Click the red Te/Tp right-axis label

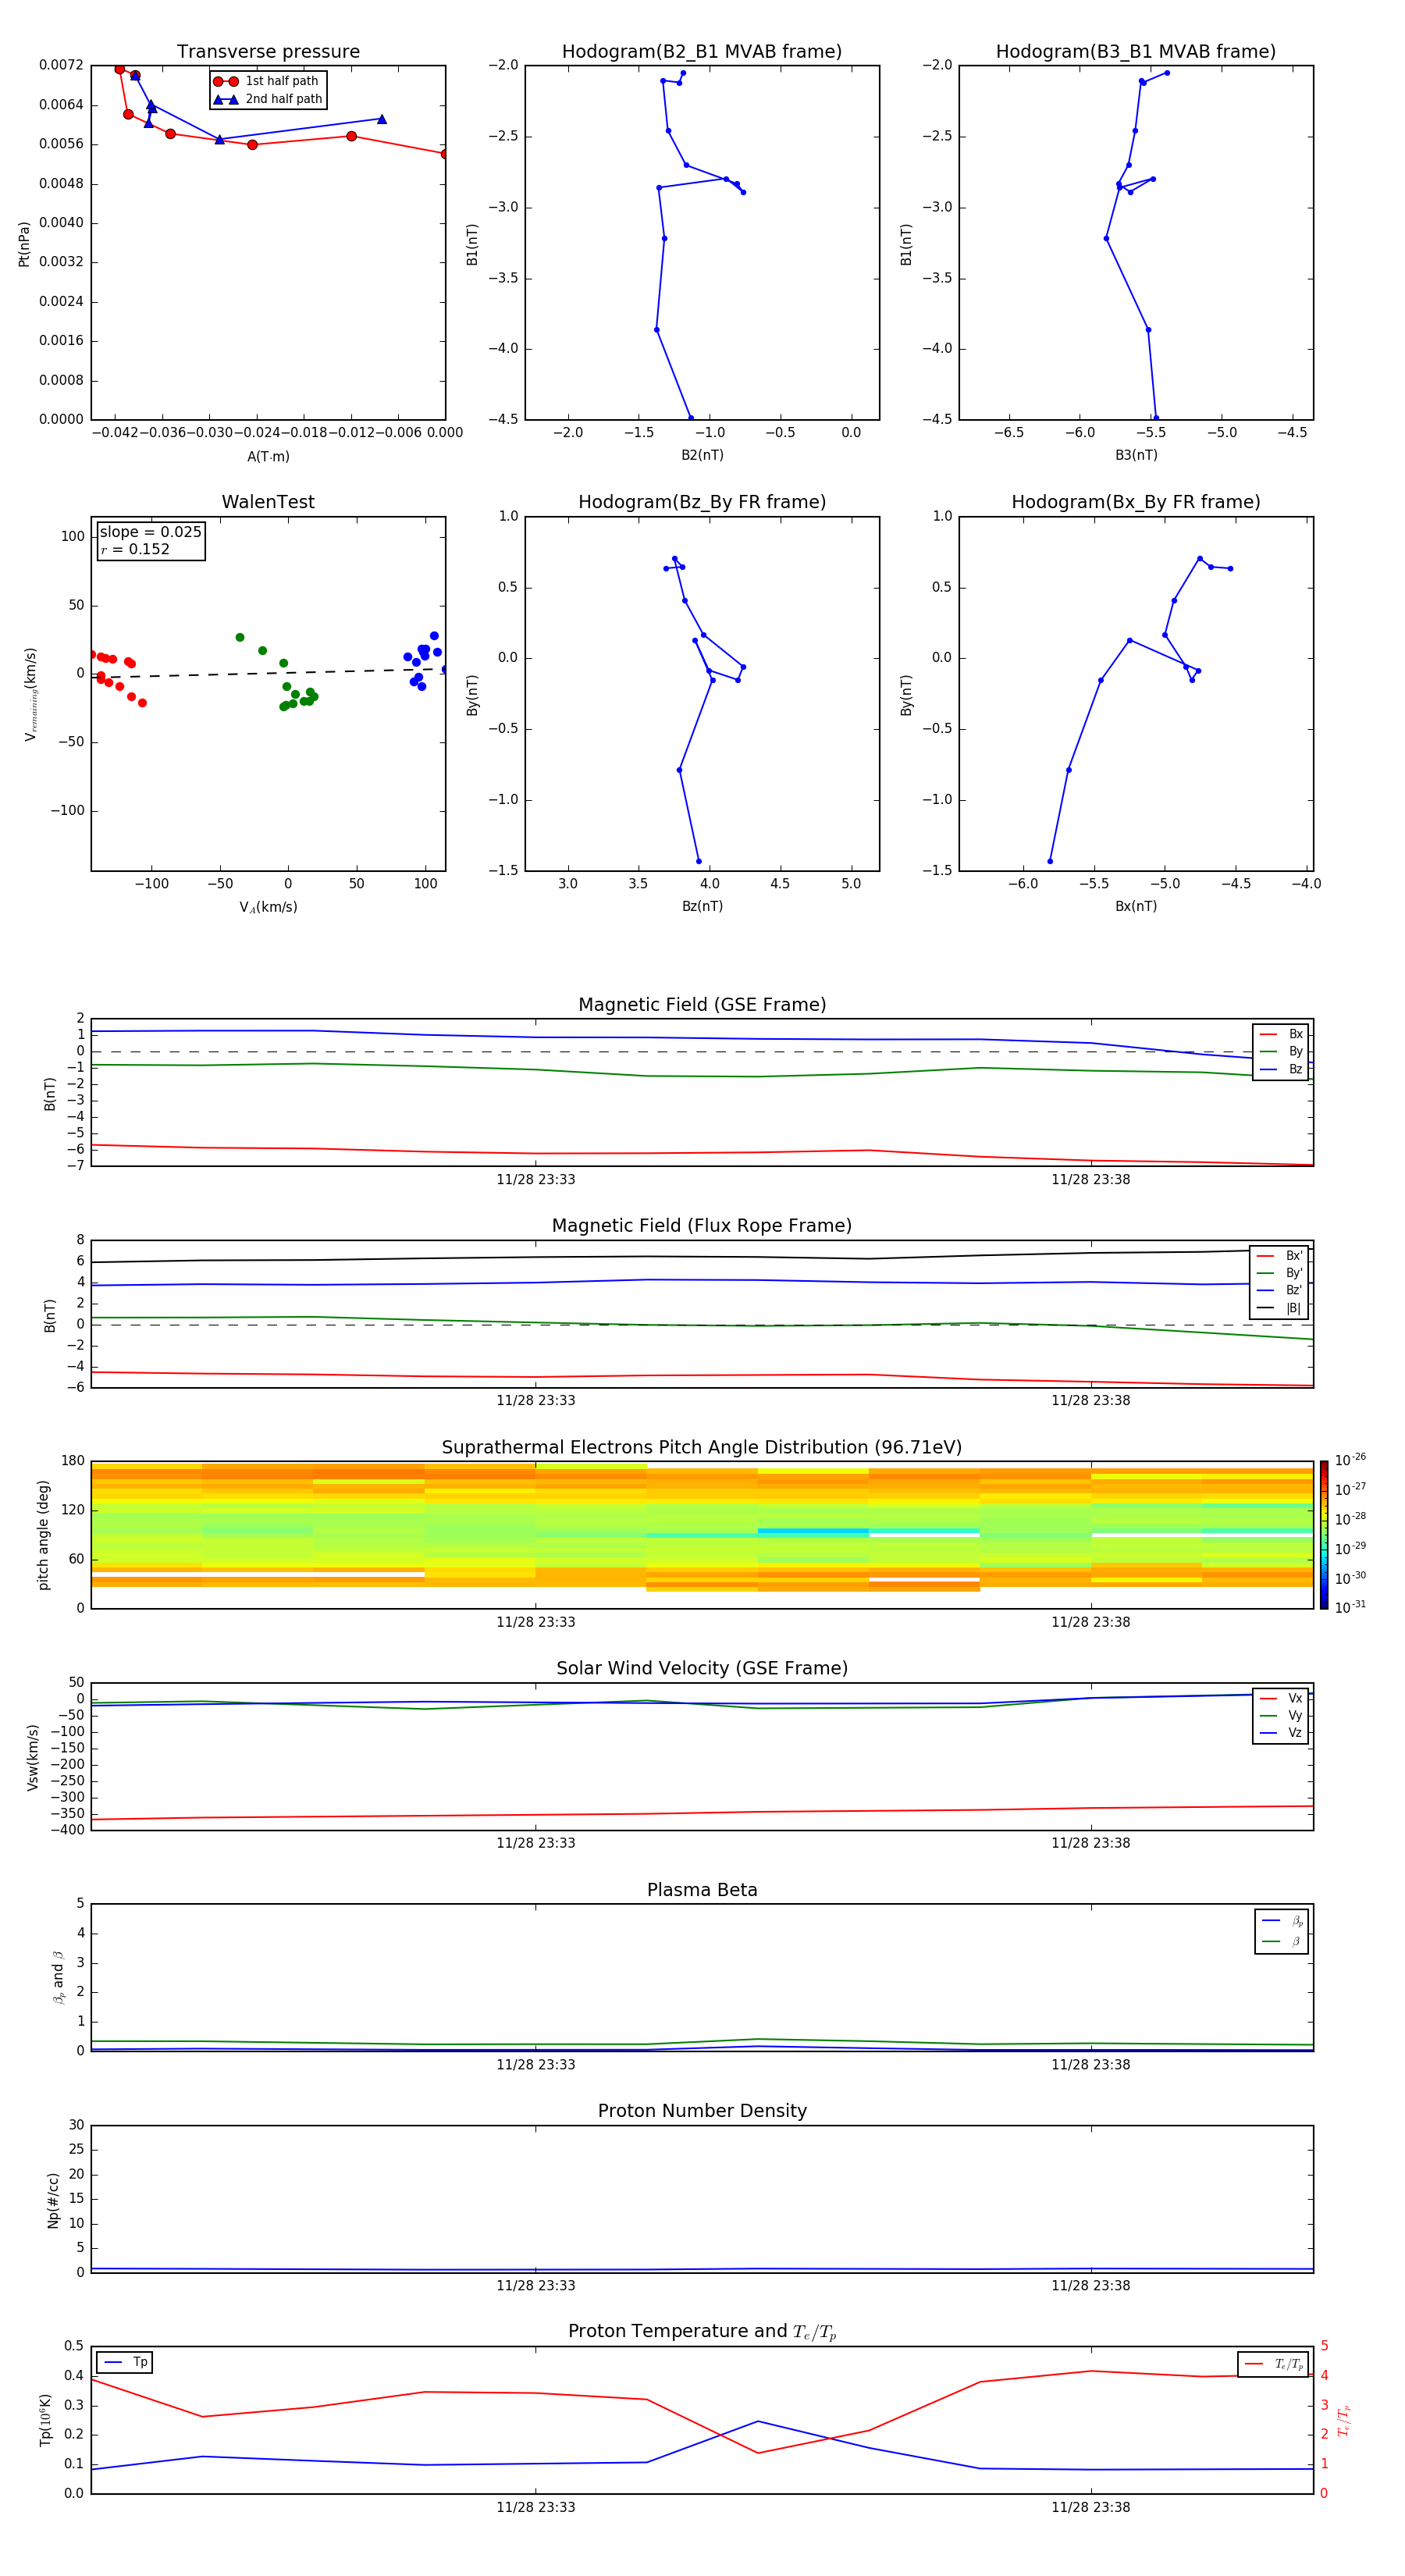pos(1344,2421)
